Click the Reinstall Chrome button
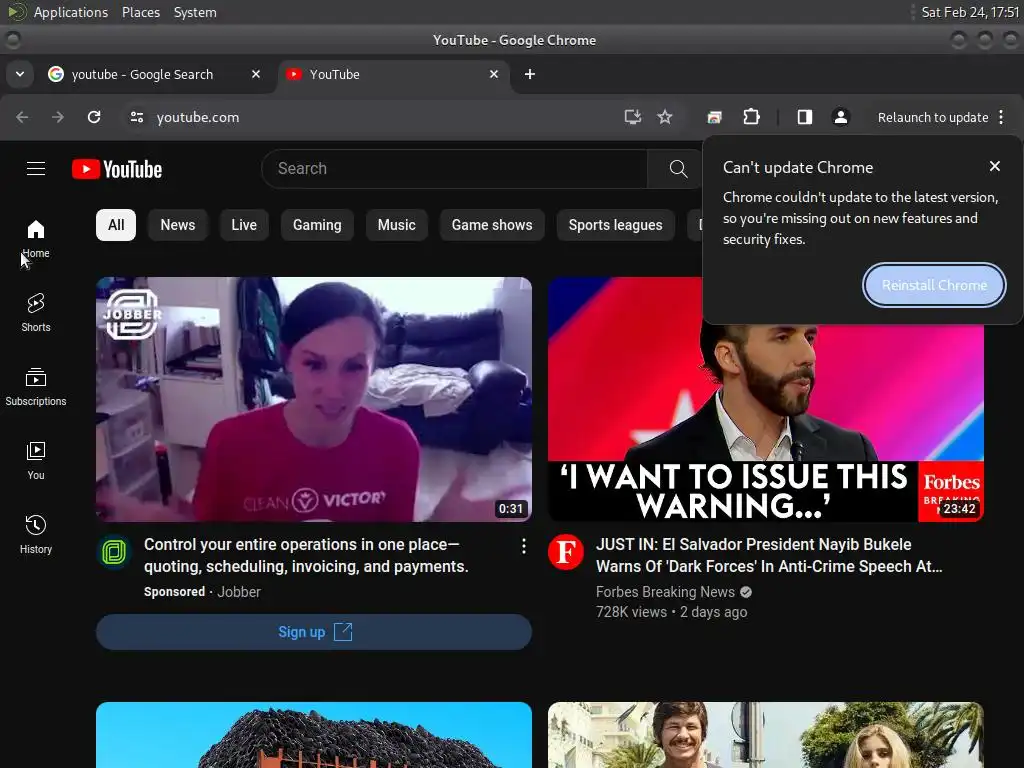The width and height of the screenshot is (1024, 768). click(x=934, y=285)
